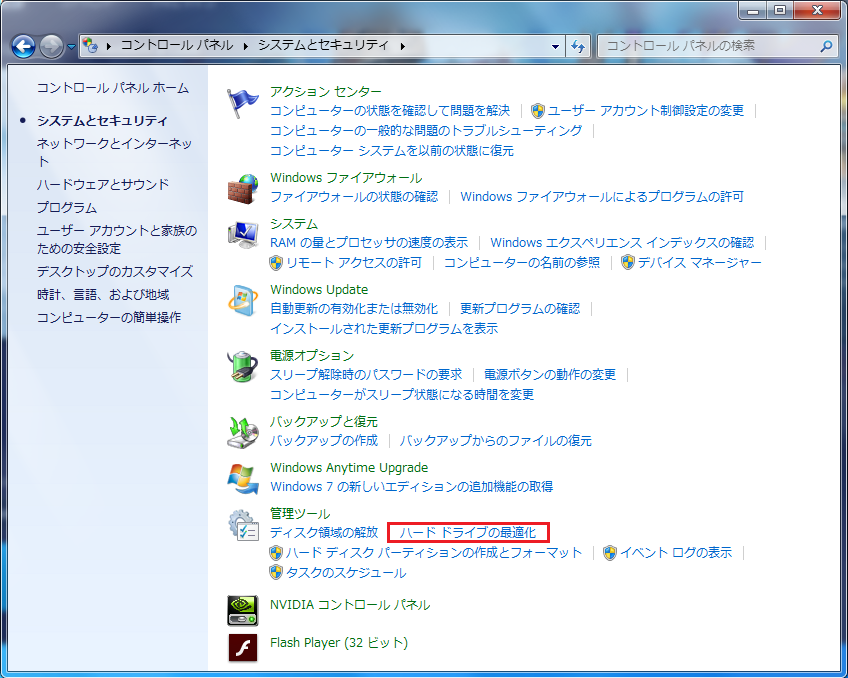This screenshot has width=848, height=678.
Task: Open コンピューターの状態を確認して問題を解決
Action: (x=390, y=111)
